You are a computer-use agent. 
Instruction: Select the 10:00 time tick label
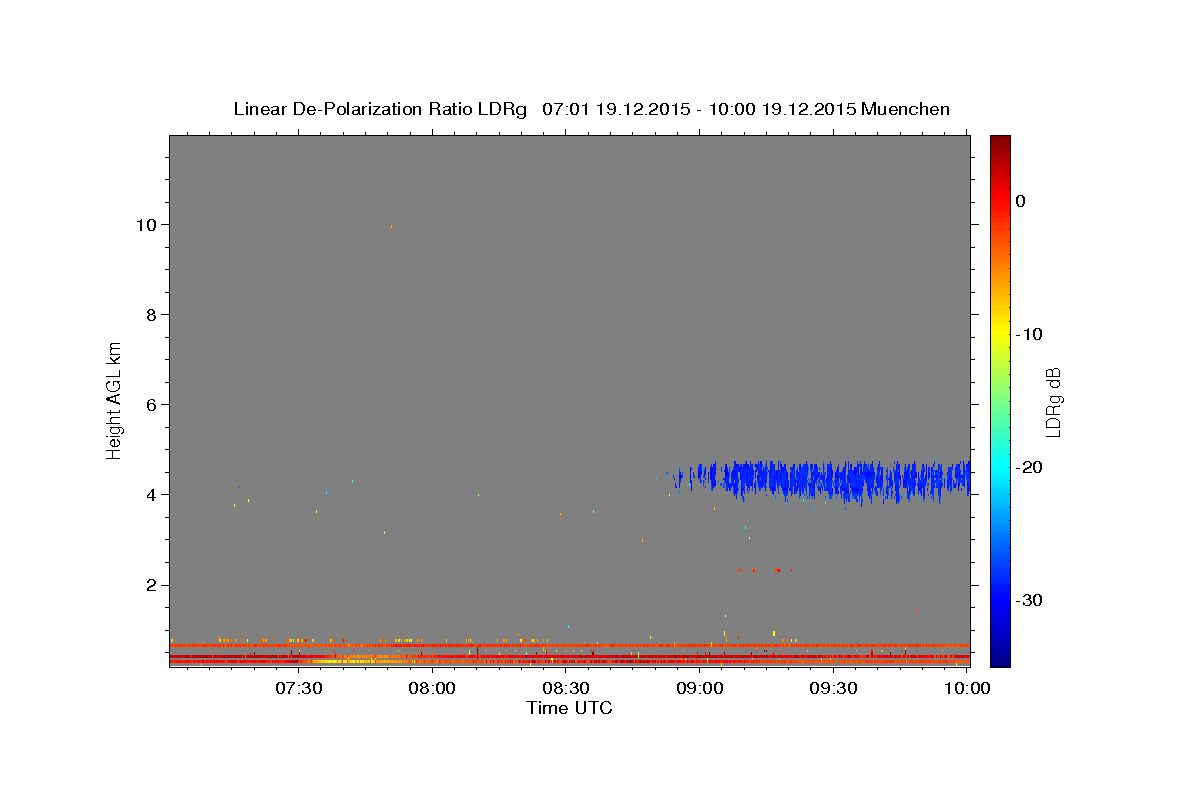966,688
